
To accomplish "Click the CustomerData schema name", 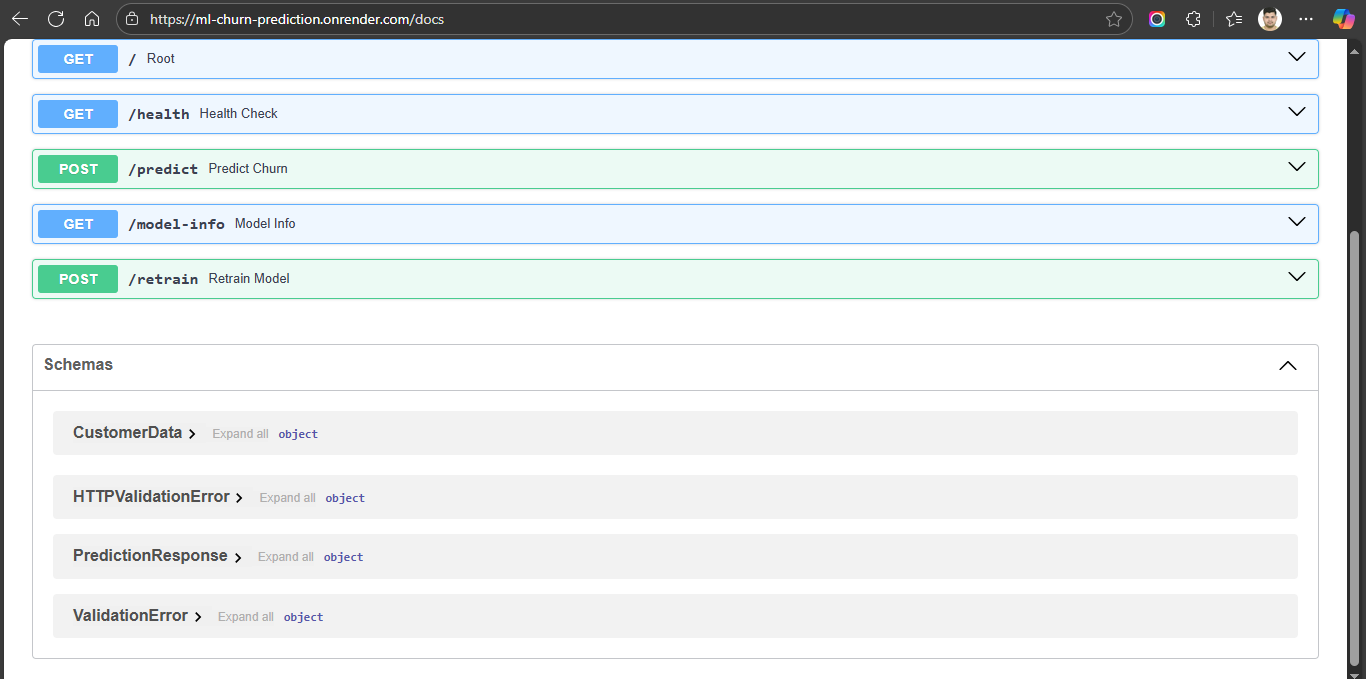I will pyautogui.click(x=127, y=433).
